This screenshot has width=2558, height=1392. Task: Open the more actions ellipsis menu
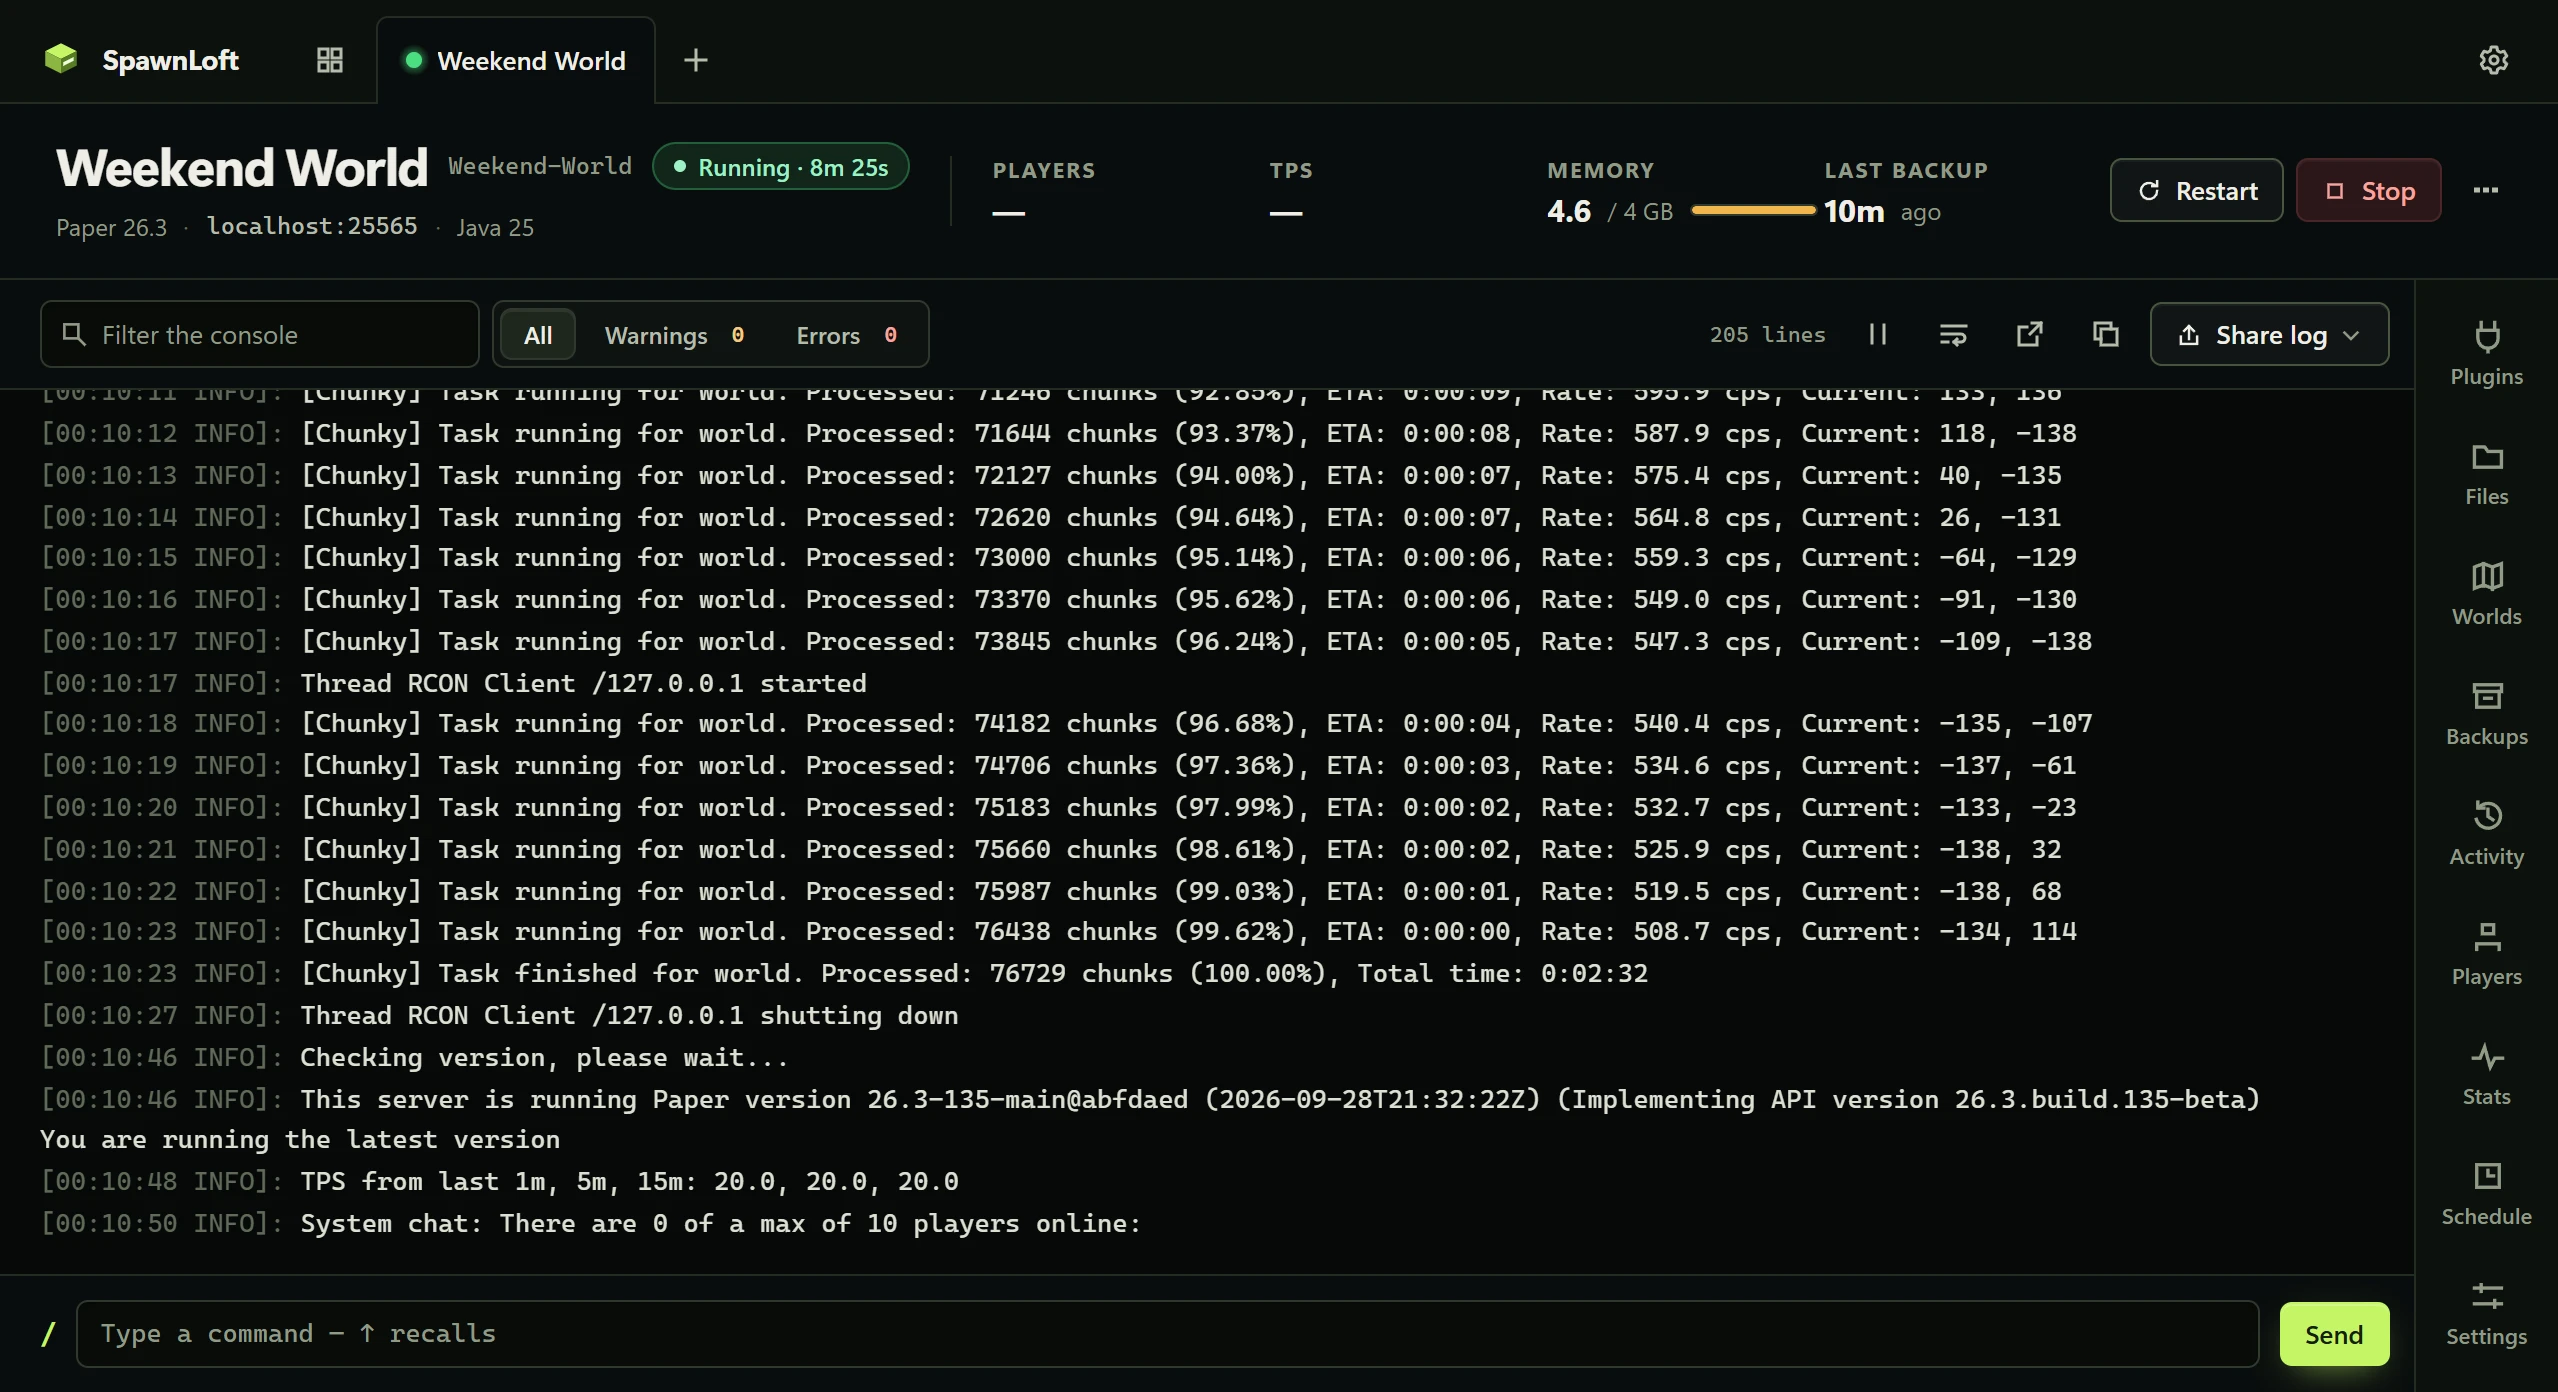(2485, 190)
